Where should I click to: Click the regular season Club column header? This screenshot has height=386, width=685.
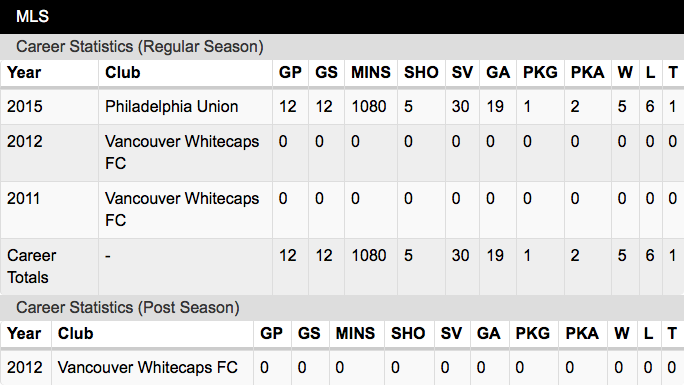[122, 72]
